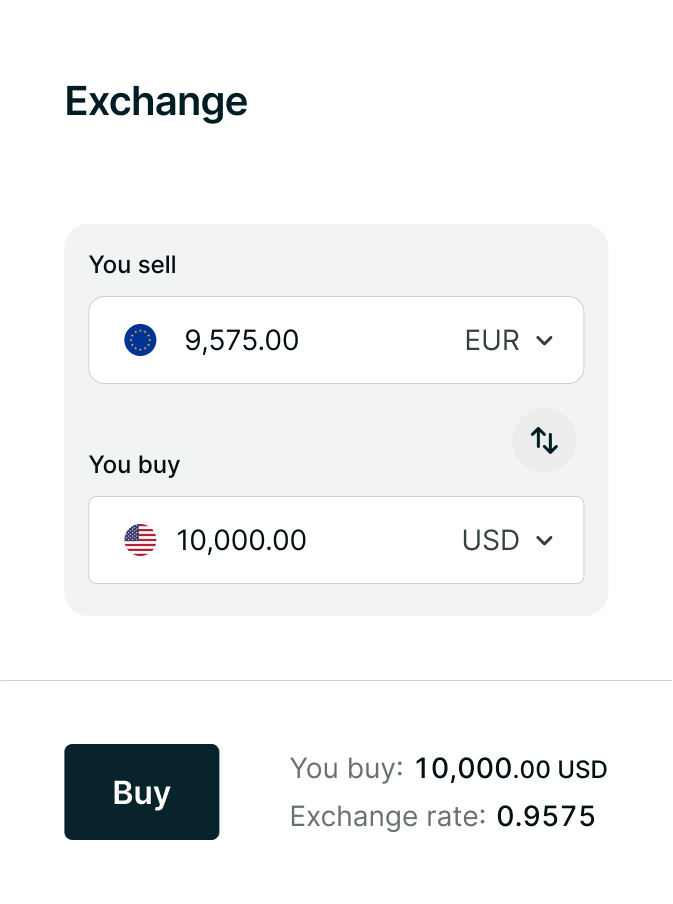Click the swap currencies arrows button

pyautogui.click(x=544, y=440)
